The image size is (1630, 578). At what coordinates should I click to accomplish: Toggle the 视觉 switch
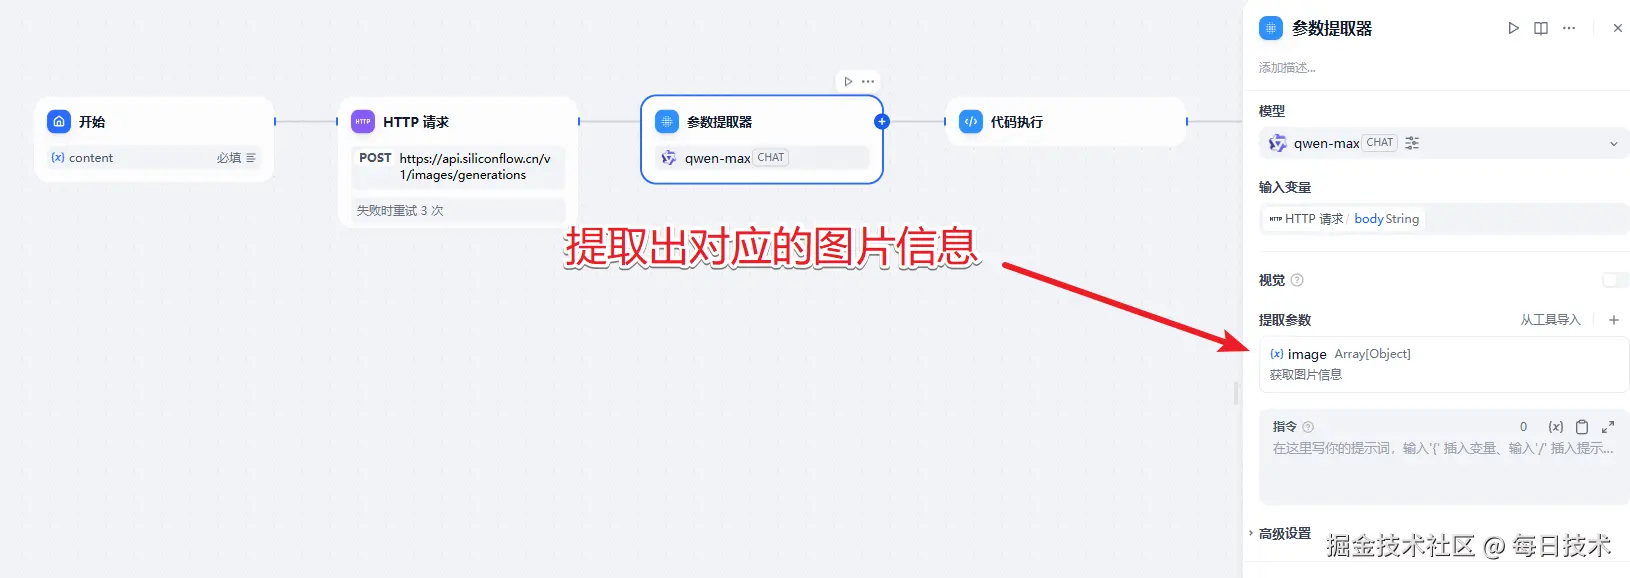click(1614, 280)
